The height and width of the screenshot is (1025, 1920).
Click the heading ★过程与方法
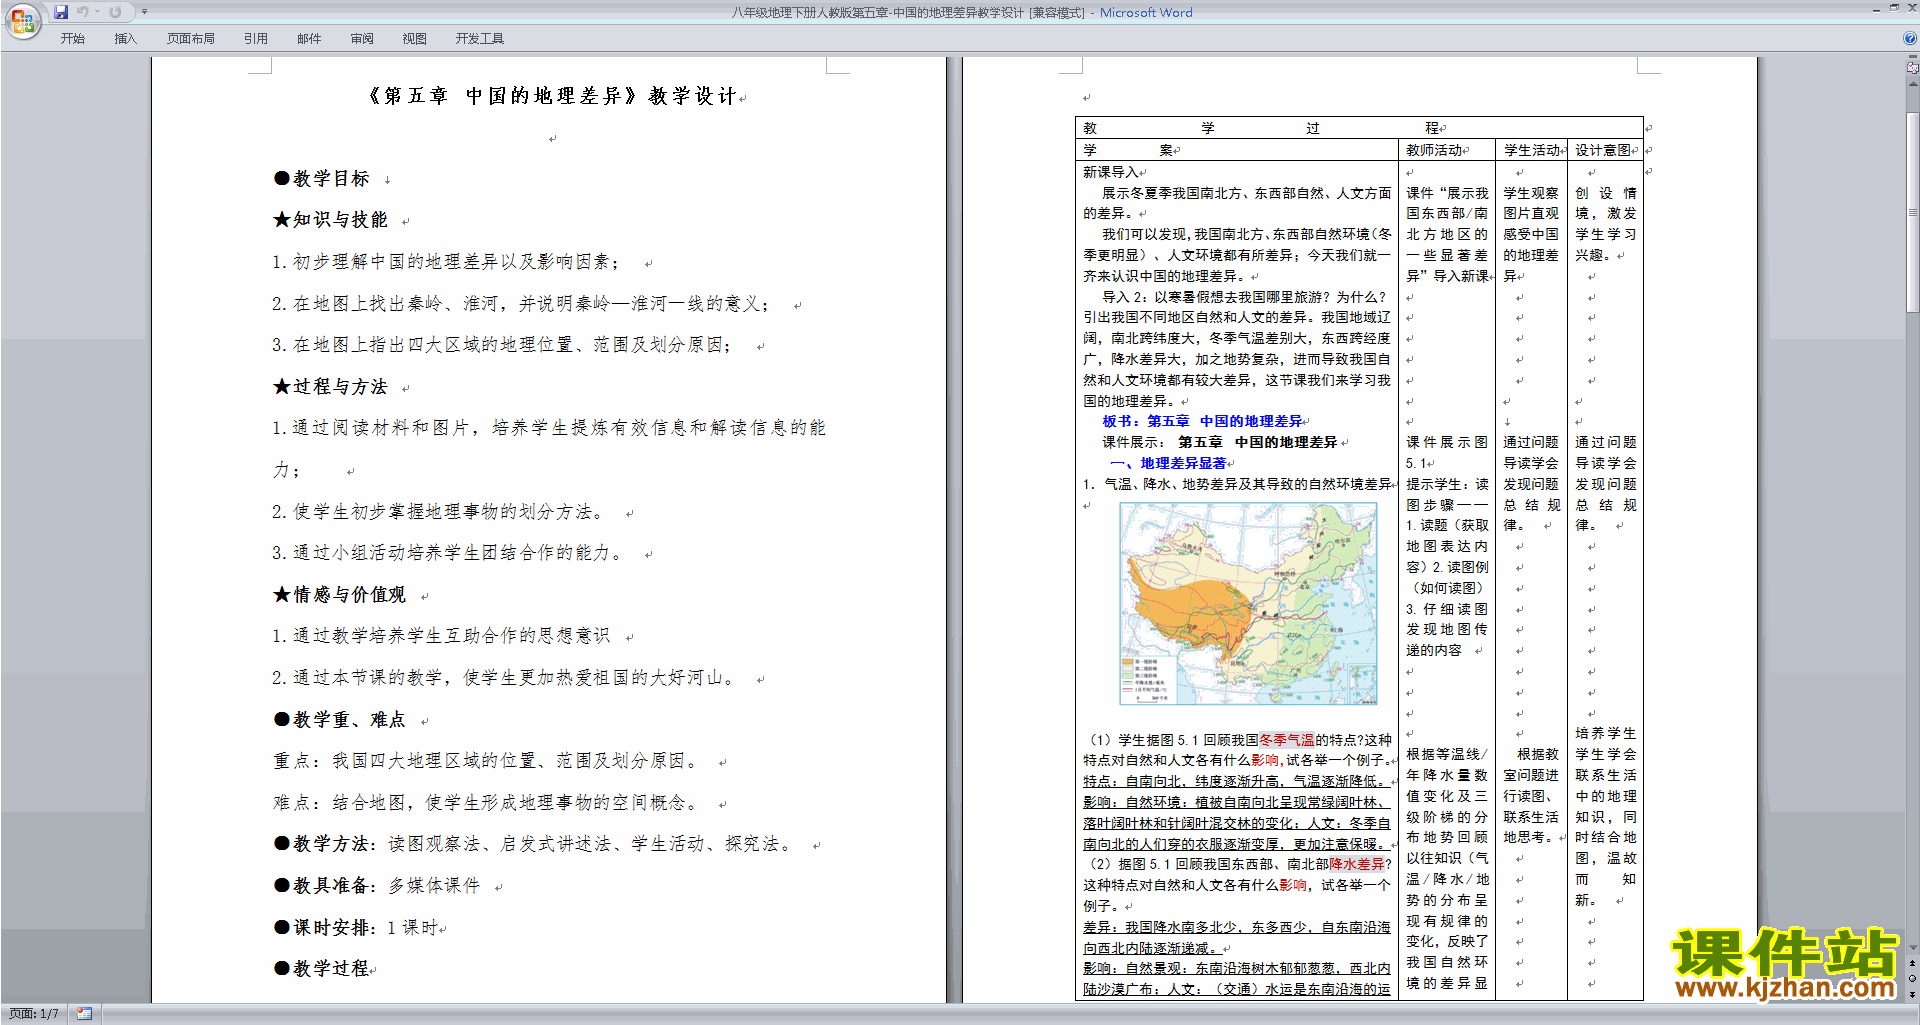331,387
